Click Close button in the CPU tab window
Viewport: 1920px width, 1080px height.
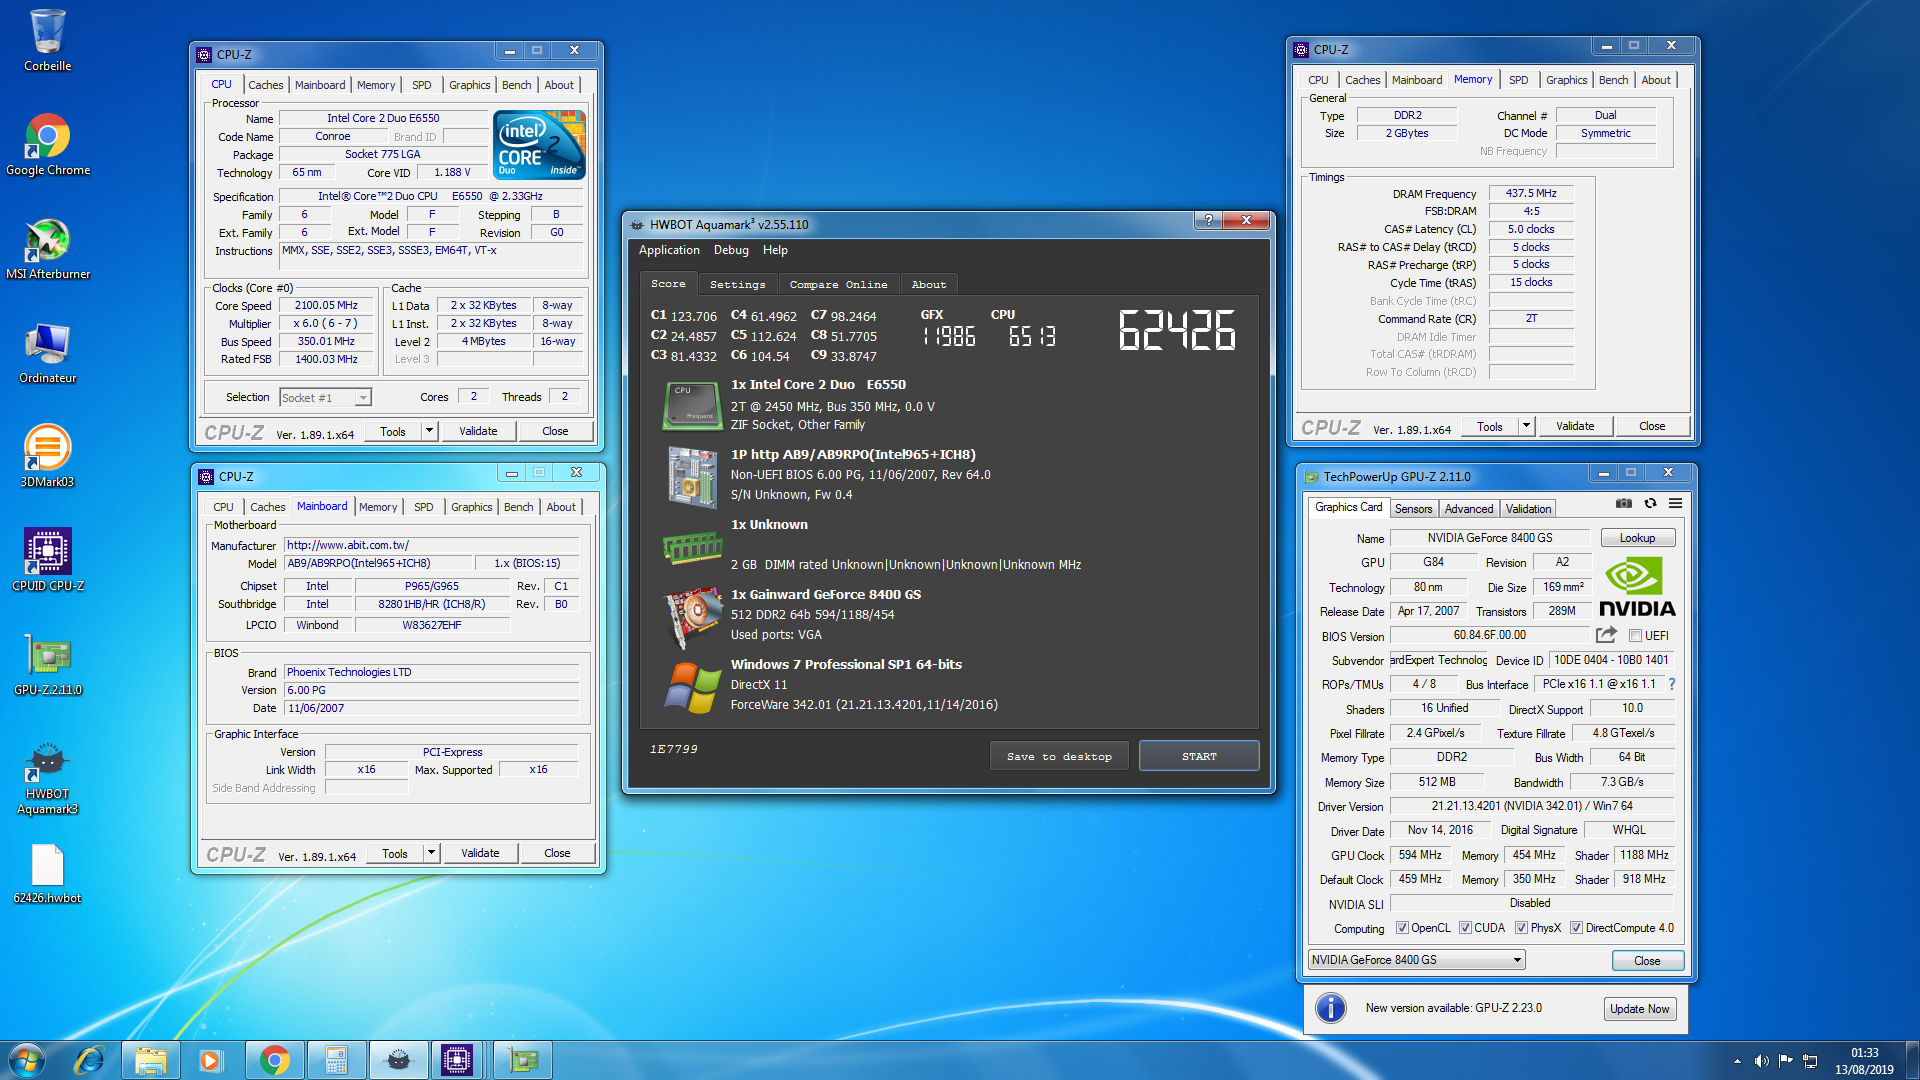(x=555, y=431)
